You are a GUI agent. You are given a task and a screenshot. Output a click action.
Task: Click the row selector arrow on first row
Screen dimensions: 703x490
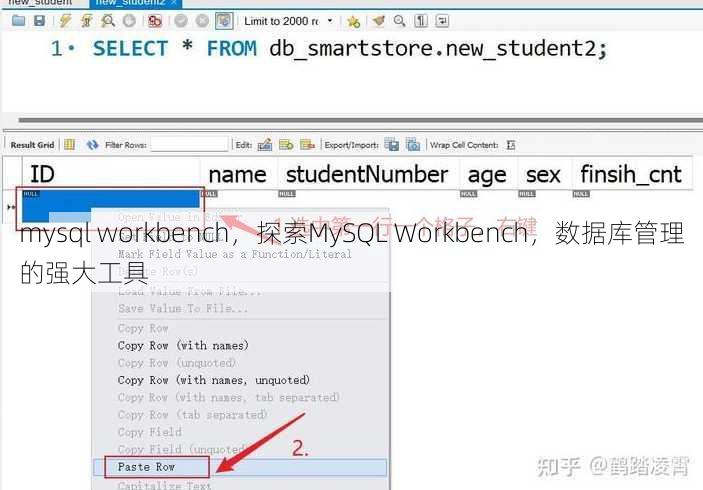[x=11, y=207]
